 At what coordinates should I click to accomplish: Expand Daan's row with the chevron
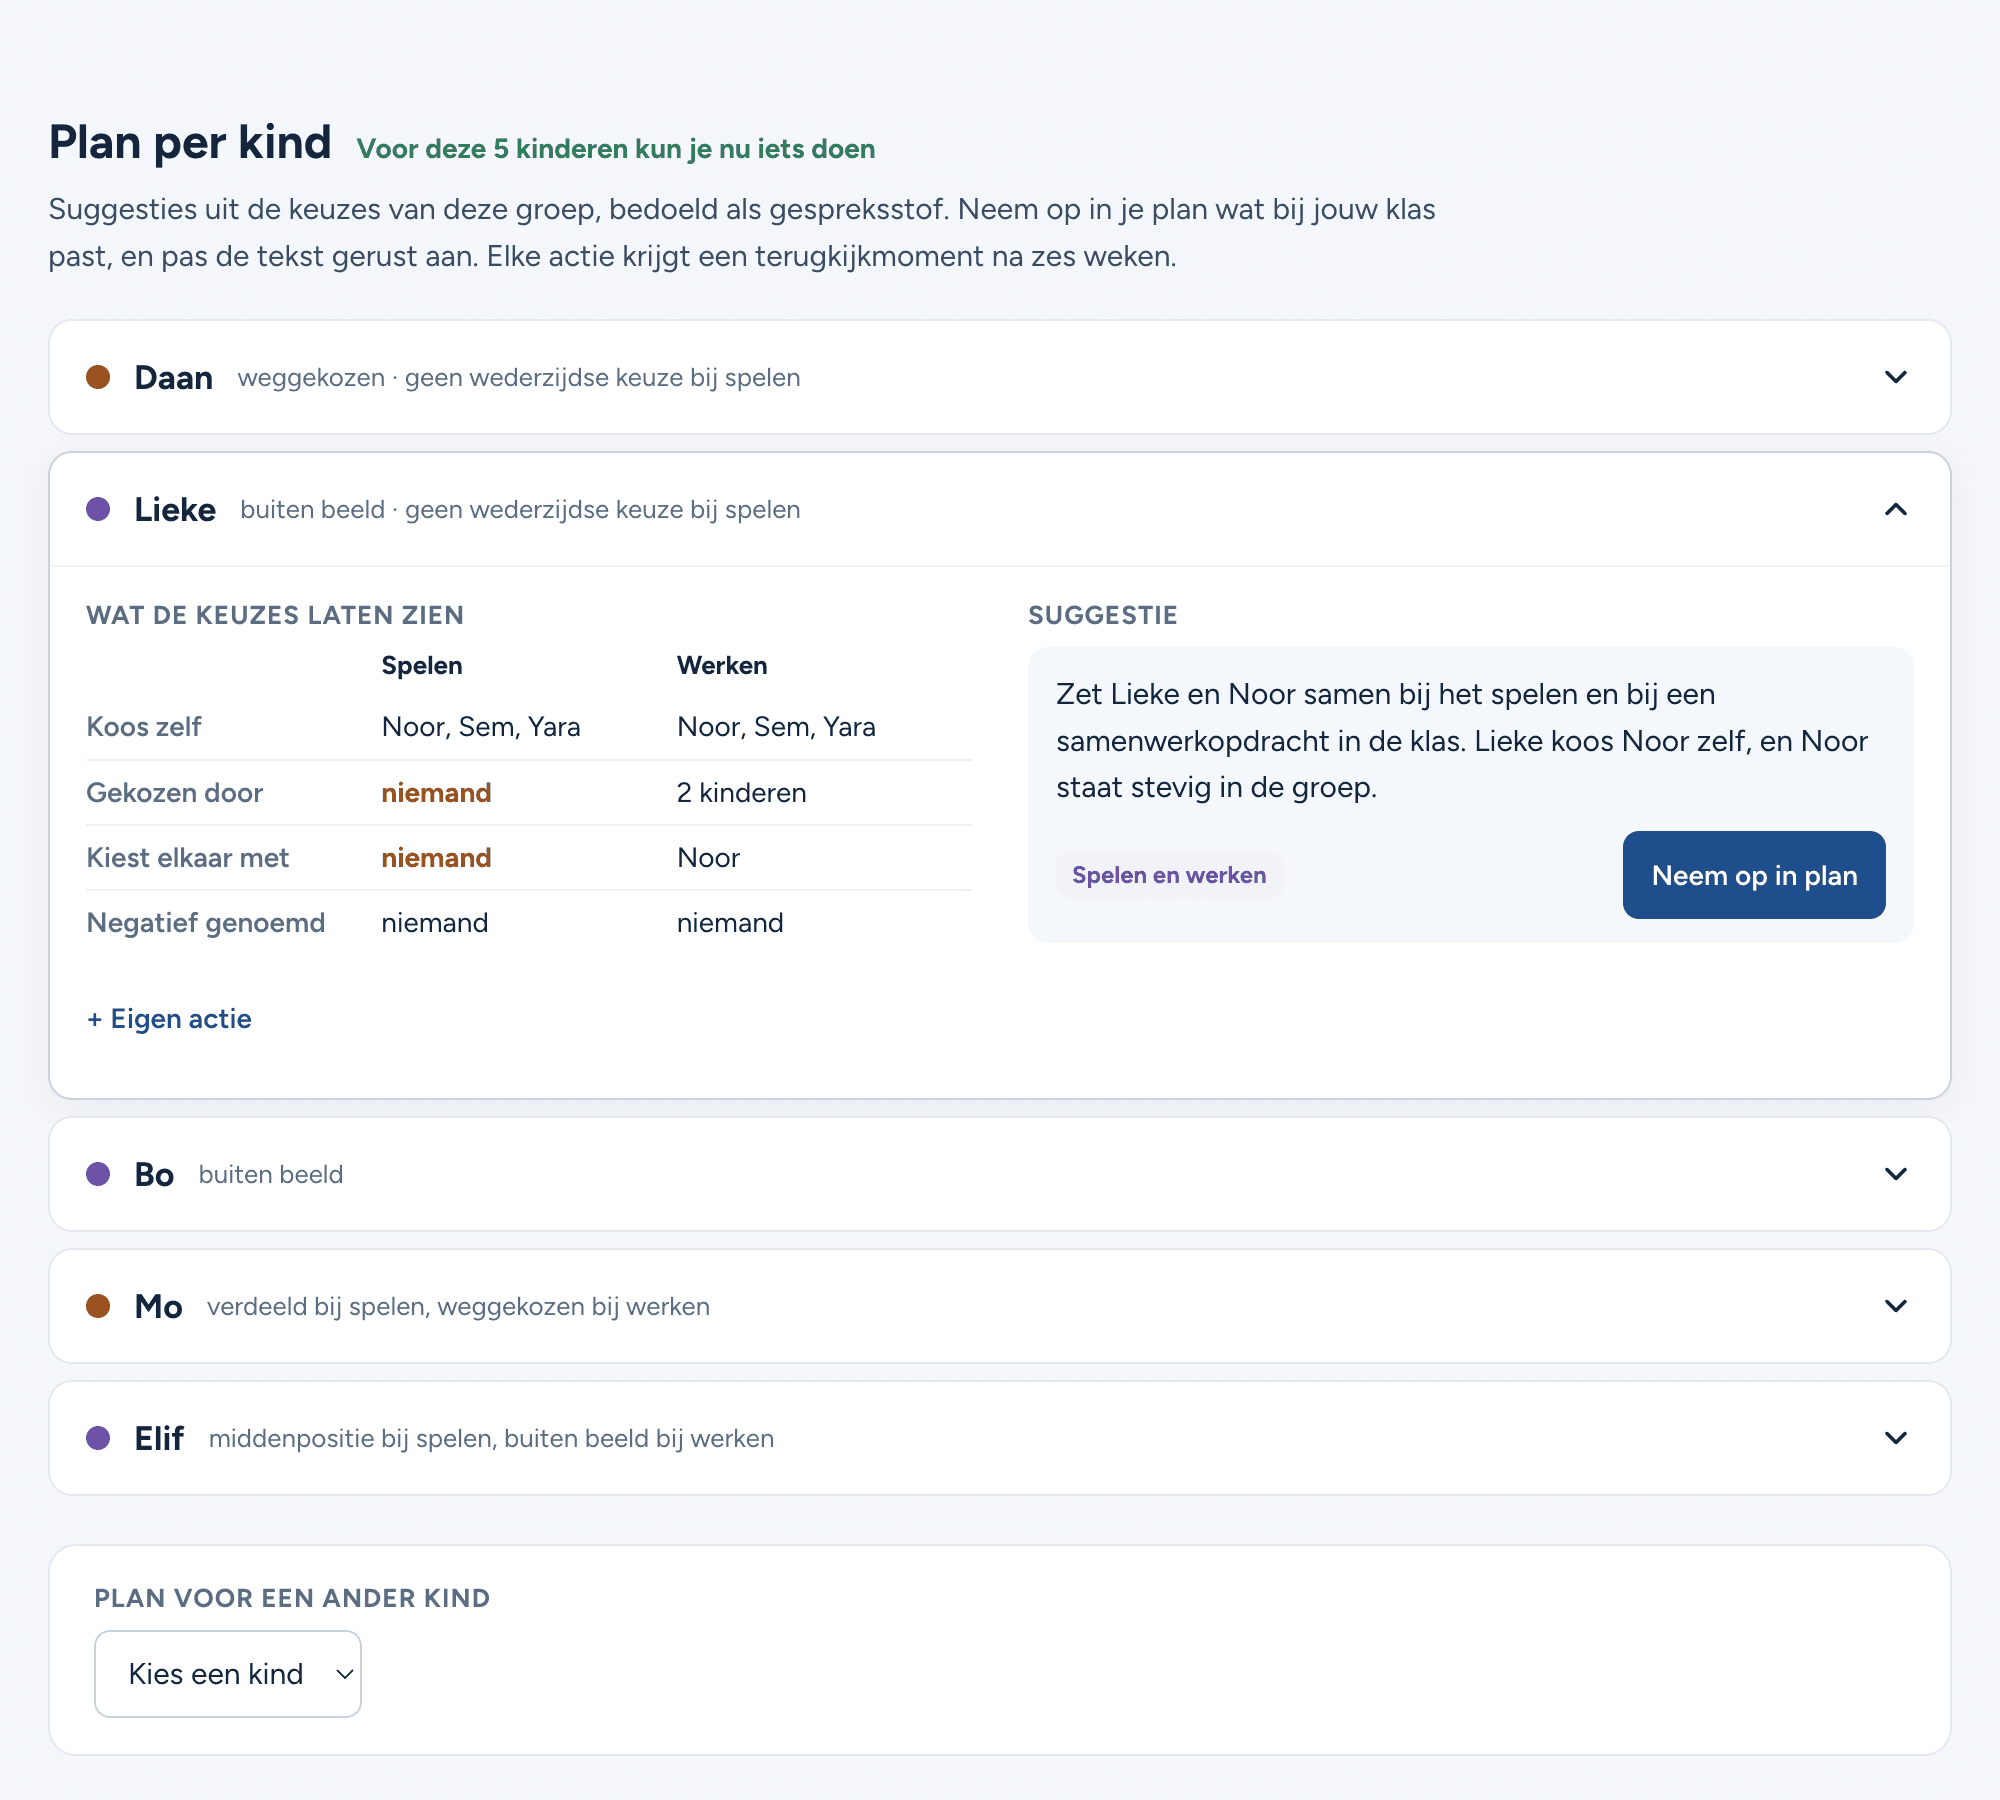click(1895, 377)
